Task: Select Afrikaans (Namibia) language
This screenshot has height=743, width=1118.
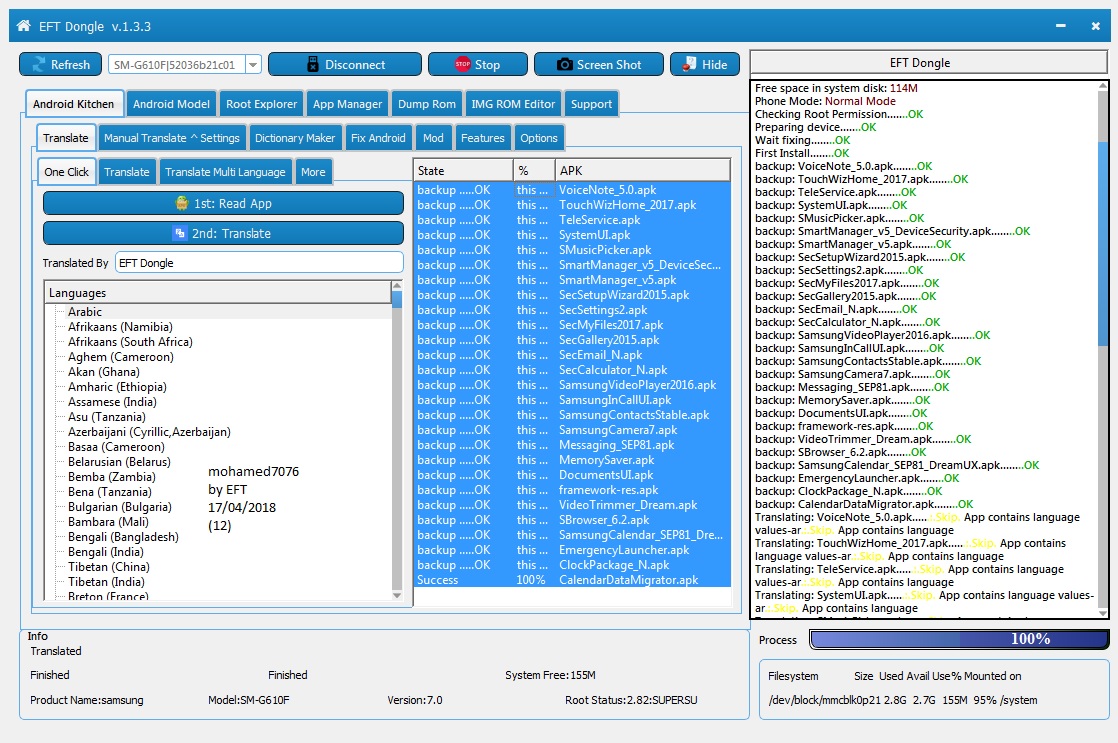Action: (120, 327)
